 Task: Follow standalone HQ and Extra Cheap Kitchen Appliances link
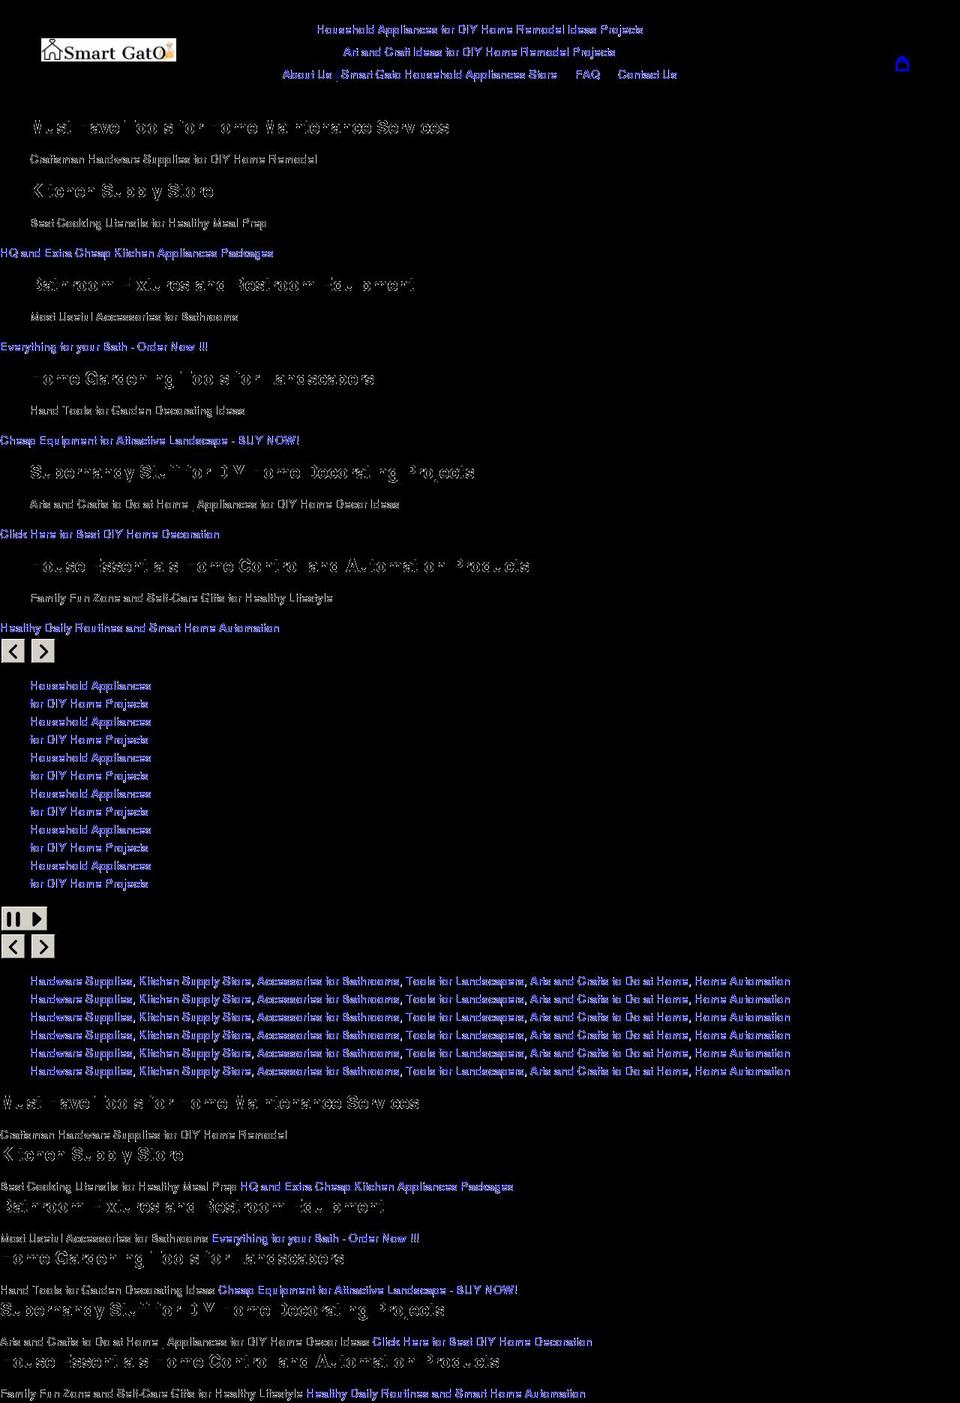[137, 253]
